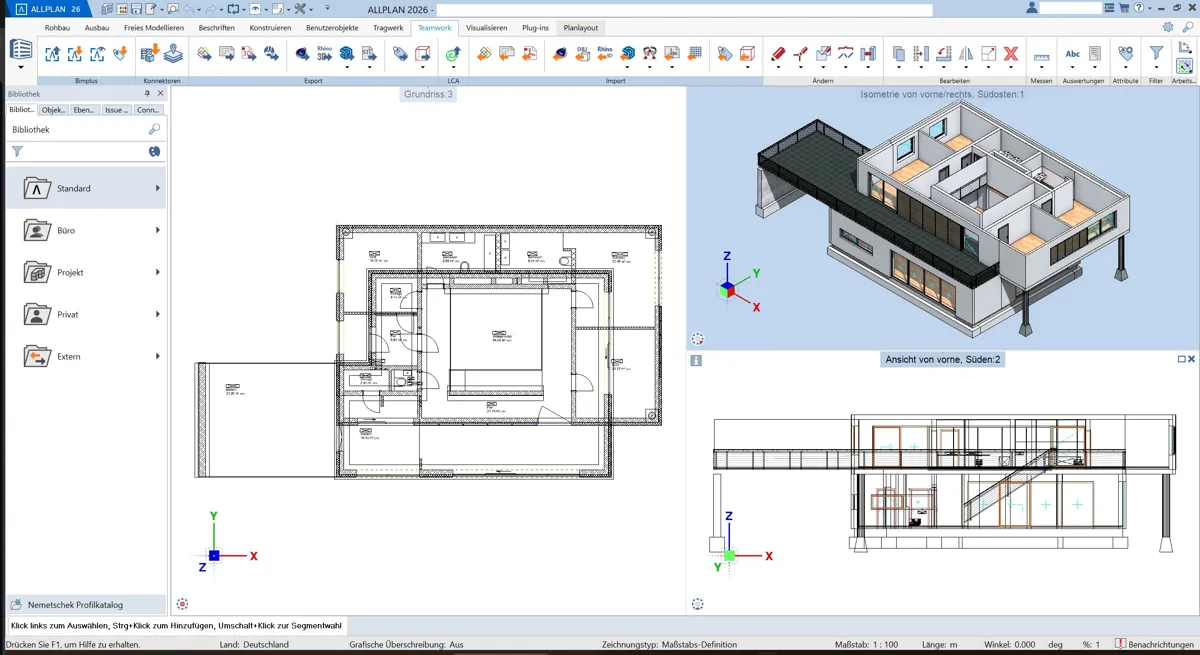Screen dimensions: 1200x655
Task: Click the PDF import icon
Action: (530, 53)
